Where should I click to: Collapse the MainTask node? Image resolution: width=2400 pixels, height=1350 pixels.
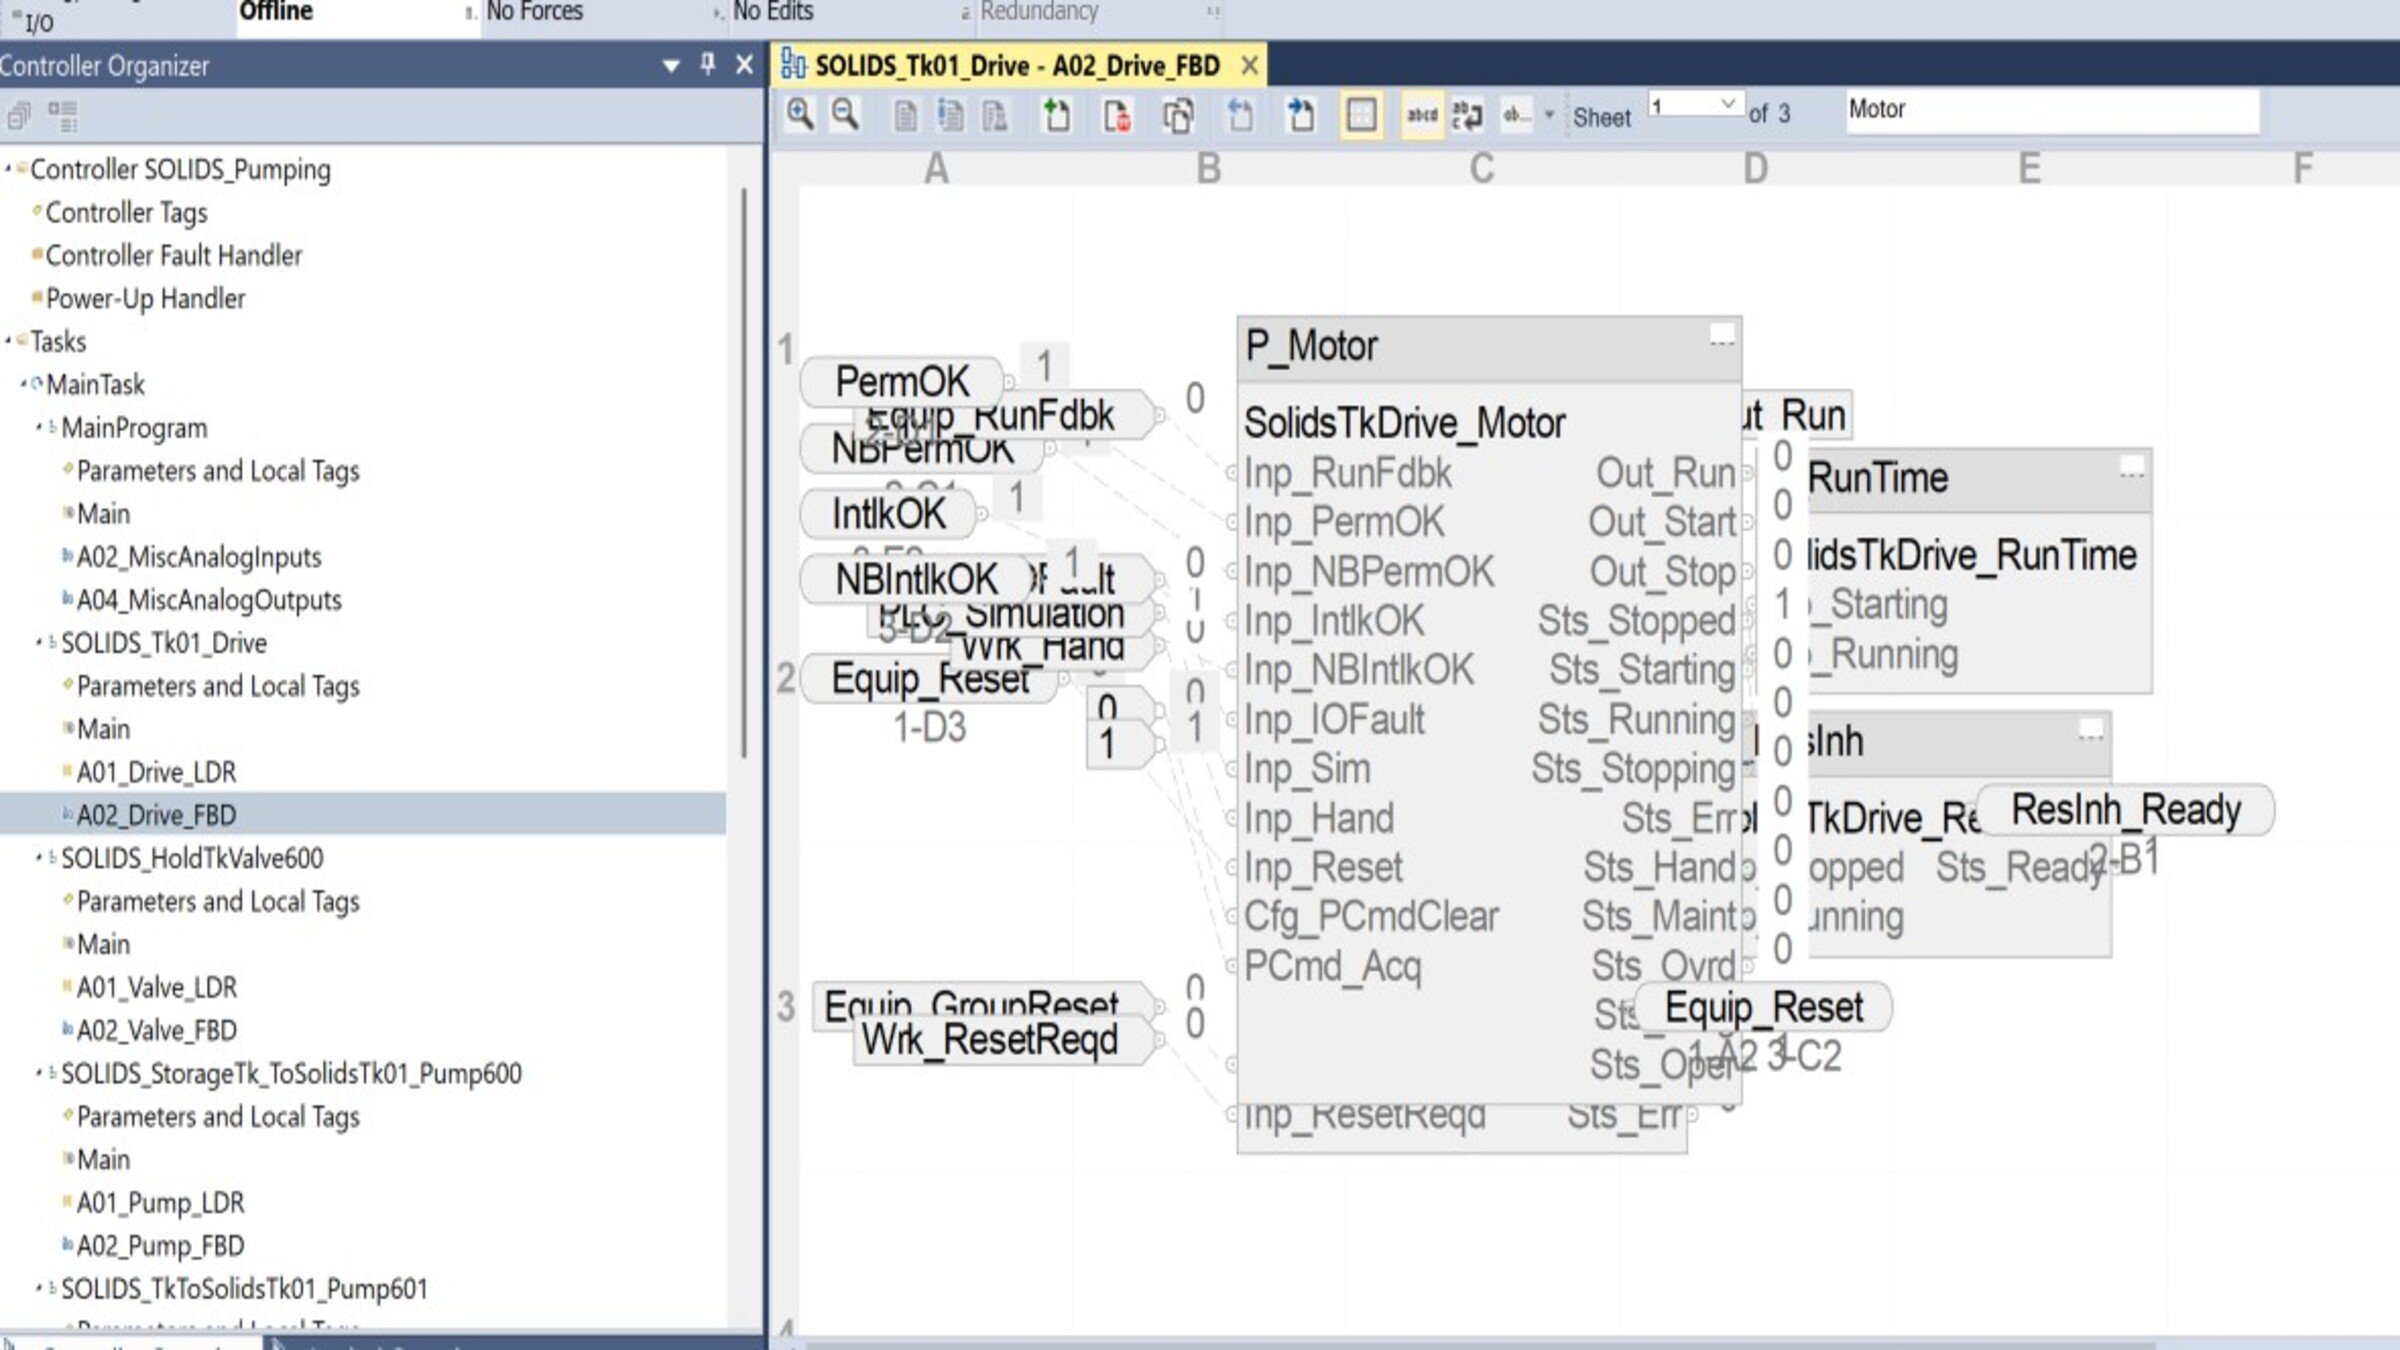(23, 384)
